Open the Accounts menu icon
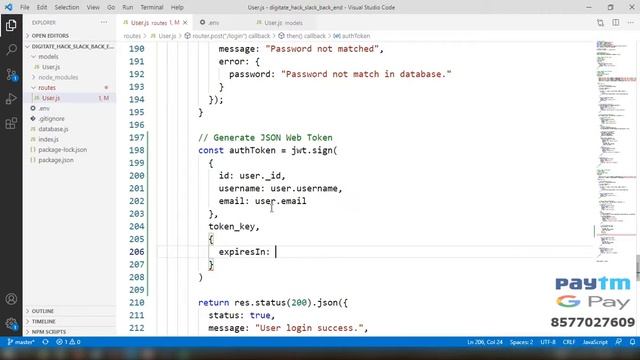This screenshot has width=640, height=360. tap(11, 299)
